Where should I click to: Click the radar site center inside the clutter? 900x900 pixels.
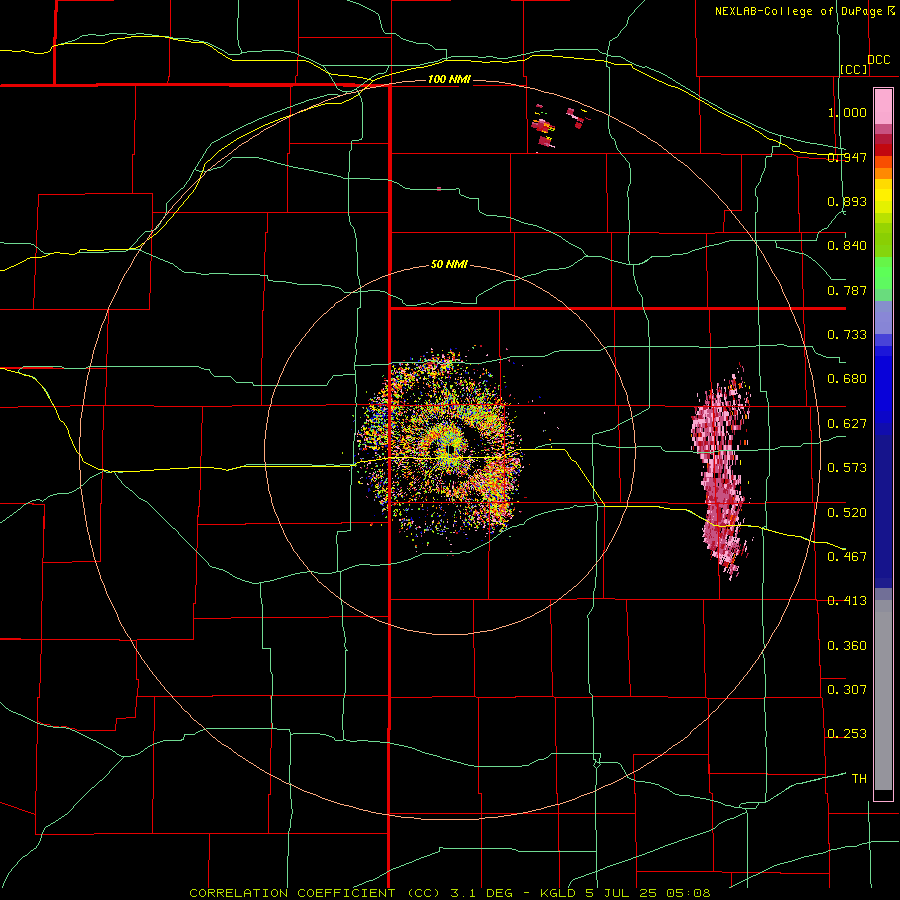pos(450,449)
